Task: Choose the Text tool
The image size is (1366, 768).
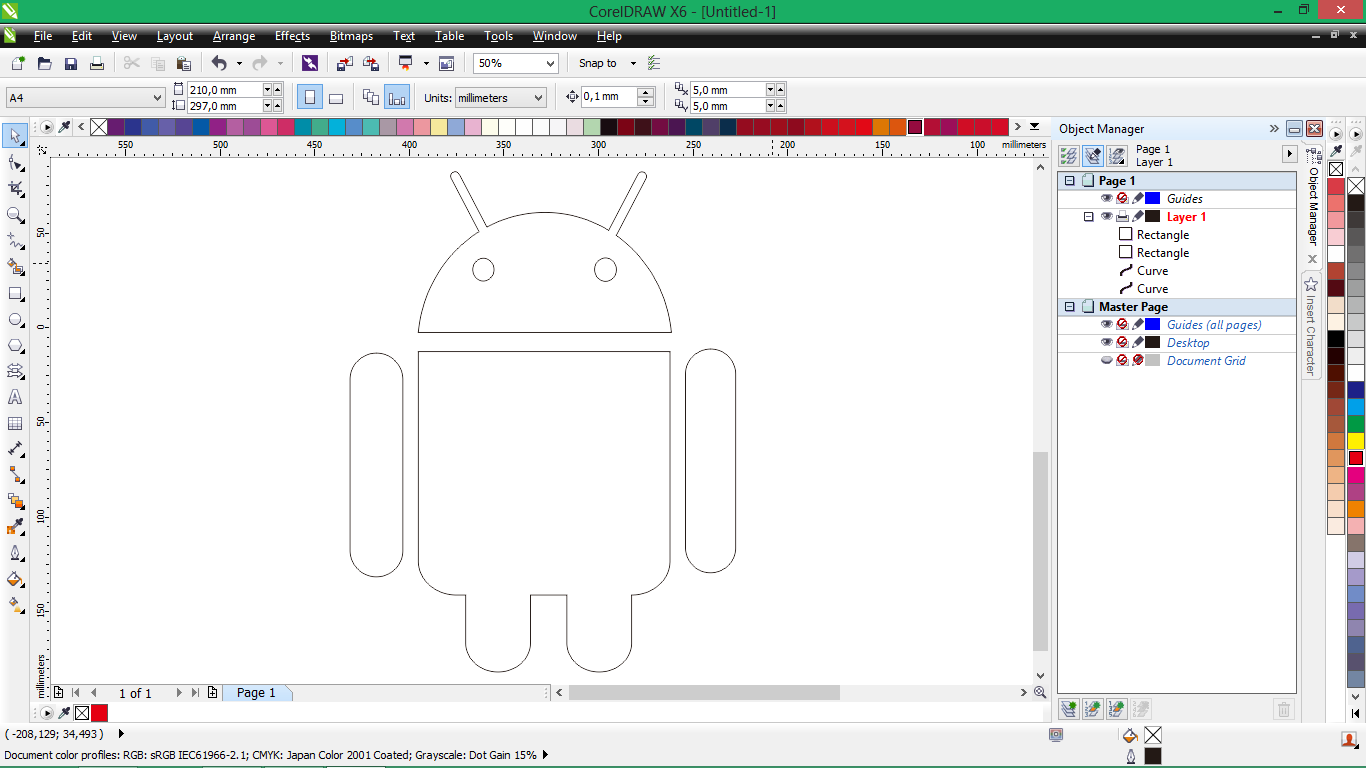Action: click(x=14, y=397)
